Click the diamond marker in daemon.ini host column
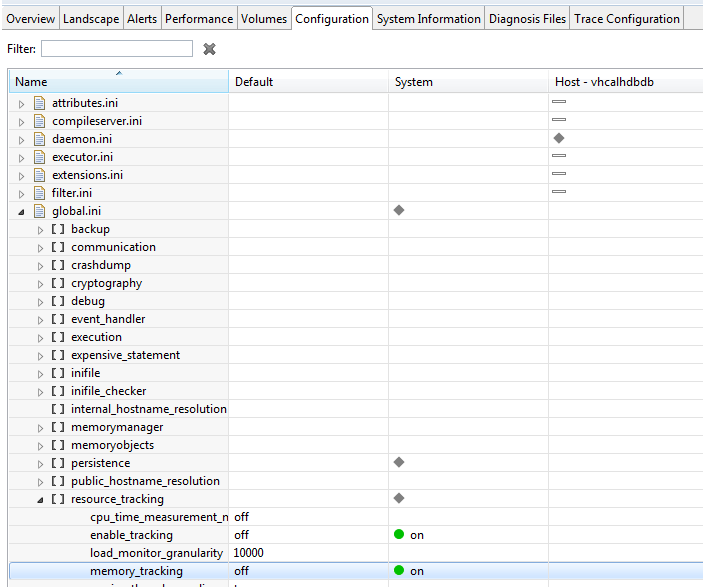The image size is (703, 587). tap(559, 139)
